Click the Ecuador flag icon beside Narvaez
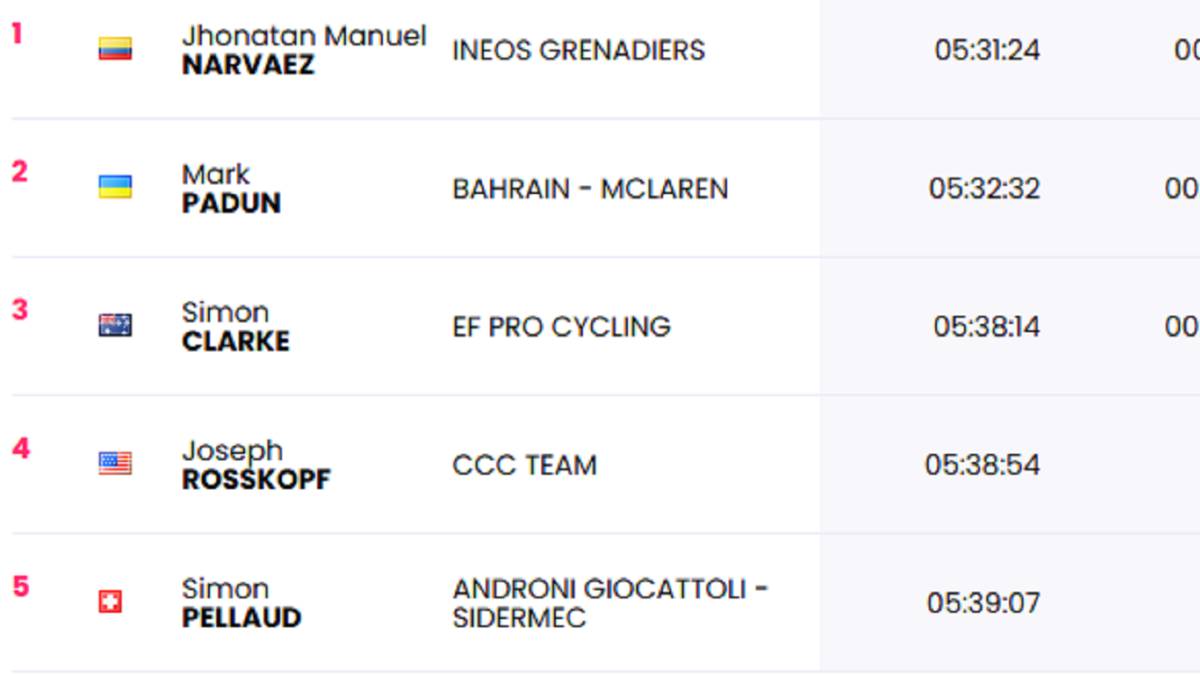The image size is (1200, 675). tap(115, 49)
